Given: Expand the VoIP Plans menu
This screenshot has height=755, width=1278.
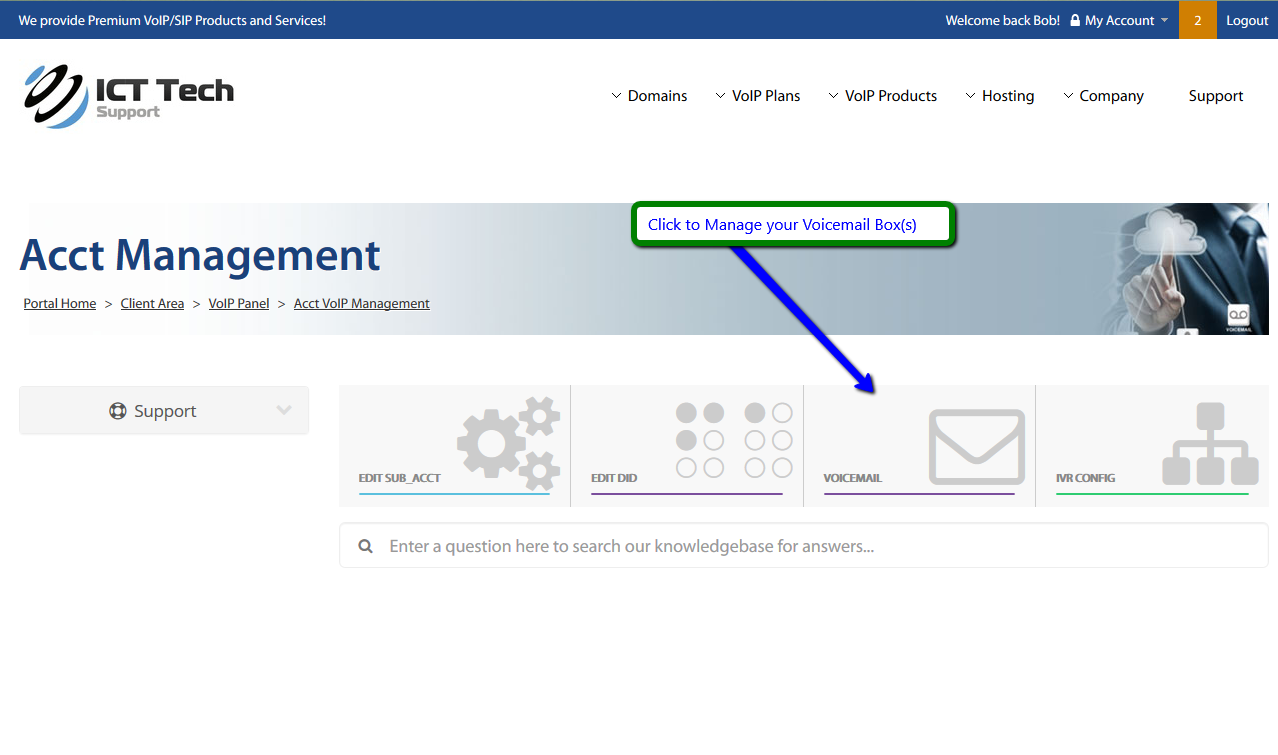Looking at the screenshot, I should [x=758, y=96].
